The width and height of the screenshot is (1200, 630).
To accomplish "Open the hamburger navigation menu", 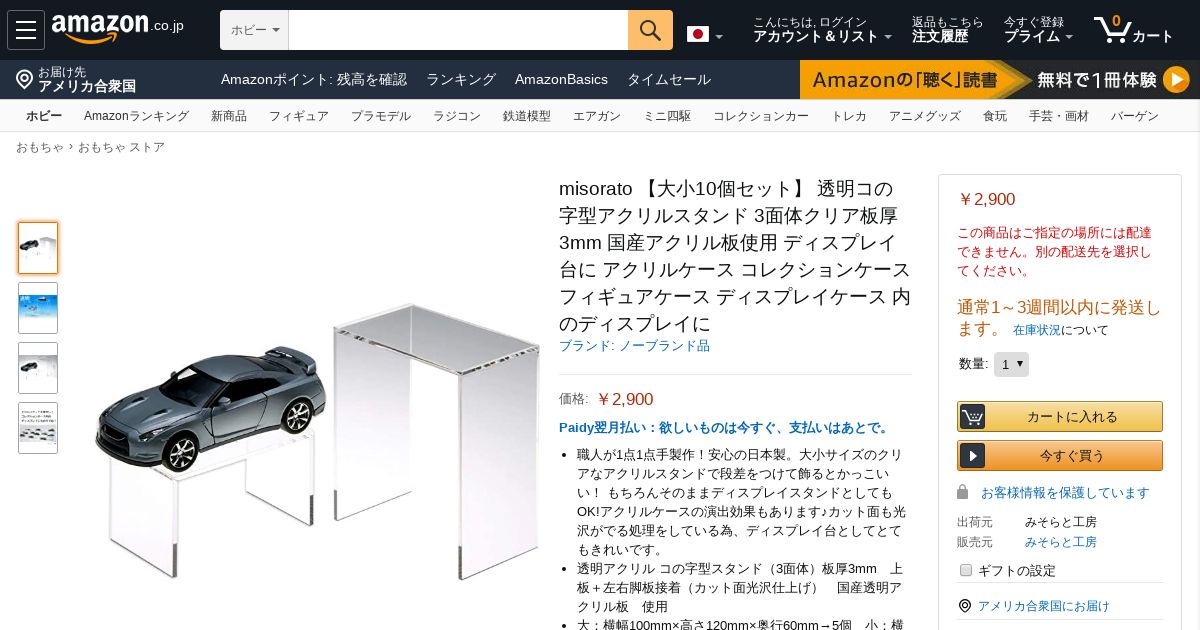I will [x=26, y=30].
